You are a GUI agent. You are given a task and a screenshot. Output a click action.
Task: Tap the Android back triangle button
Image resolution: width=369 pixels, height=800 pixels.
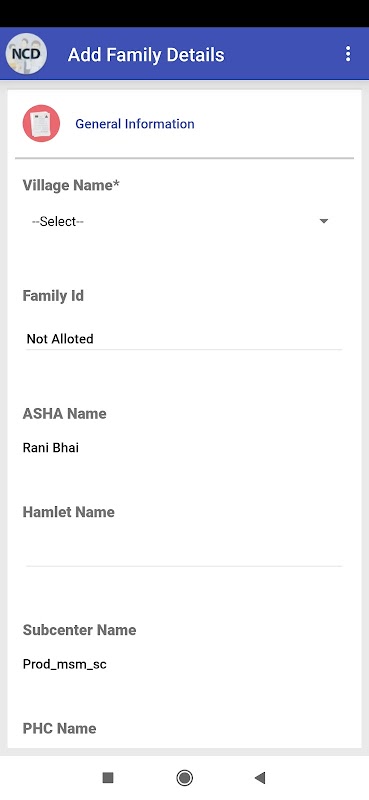260,778
